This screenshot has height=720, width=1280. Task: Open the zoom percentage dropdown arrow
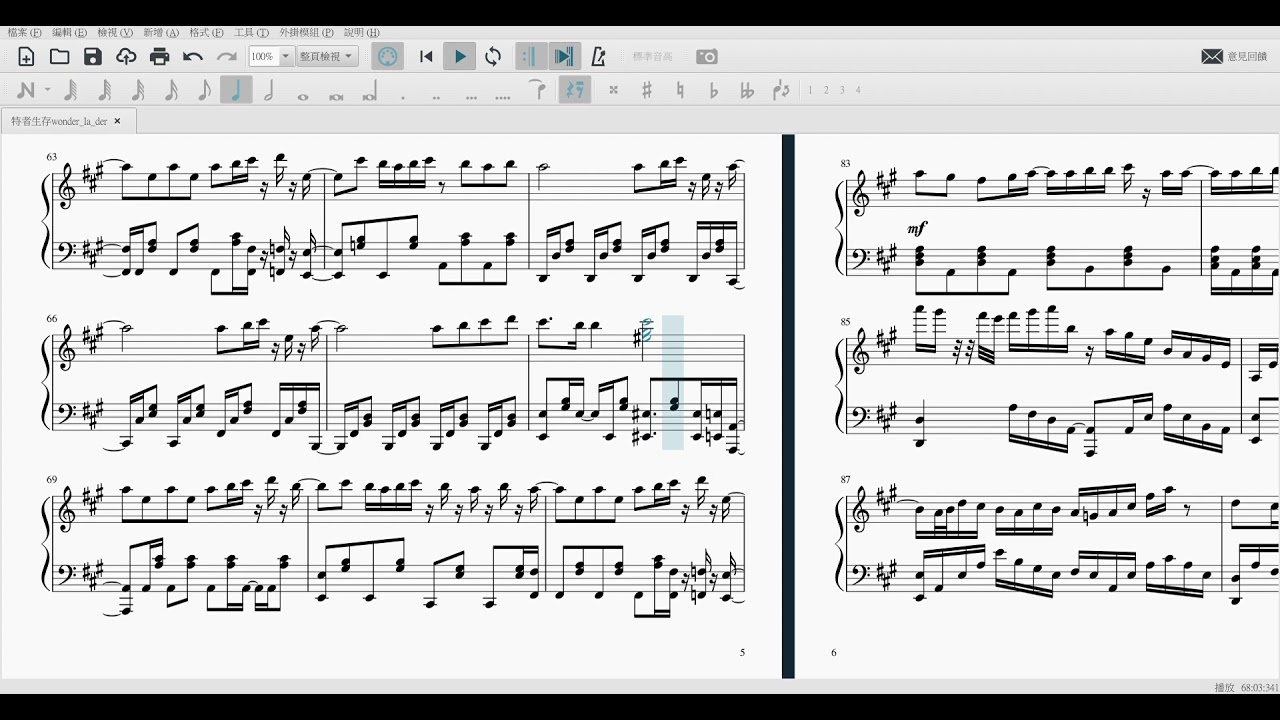point(286,57)
